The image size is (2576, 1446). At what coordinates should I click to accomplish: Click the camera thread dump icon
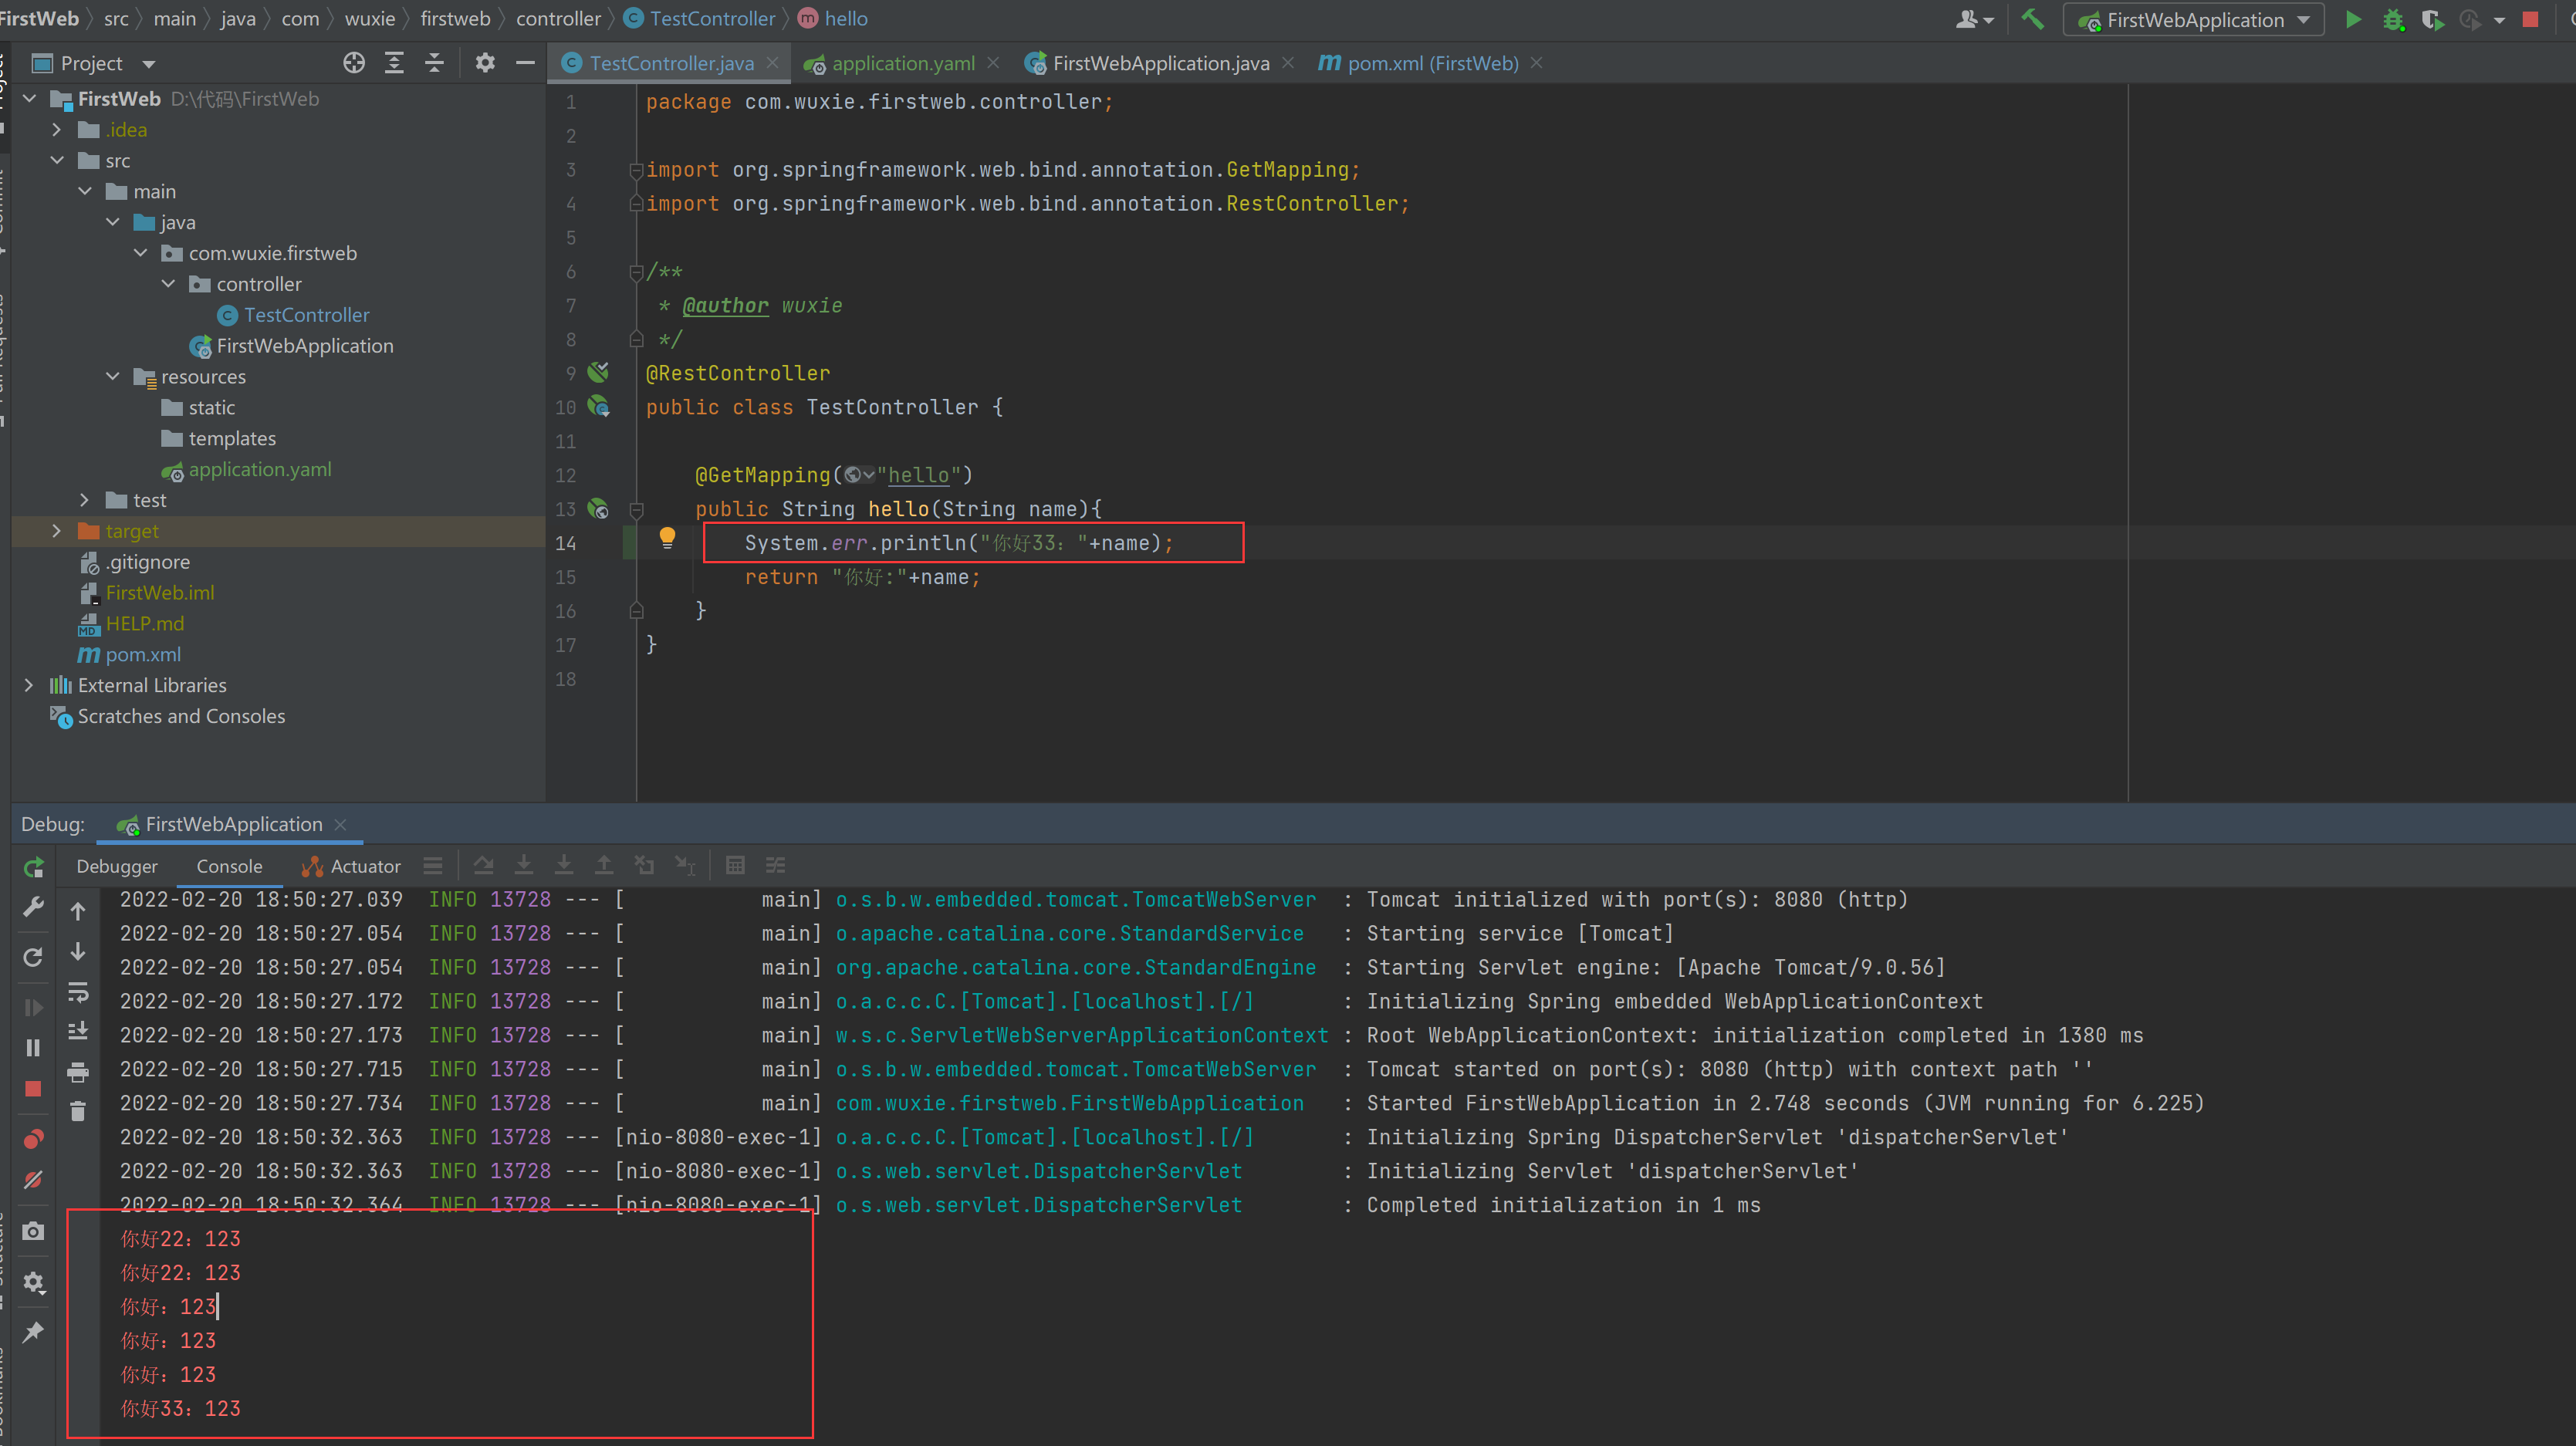[x=34, y=1231]
